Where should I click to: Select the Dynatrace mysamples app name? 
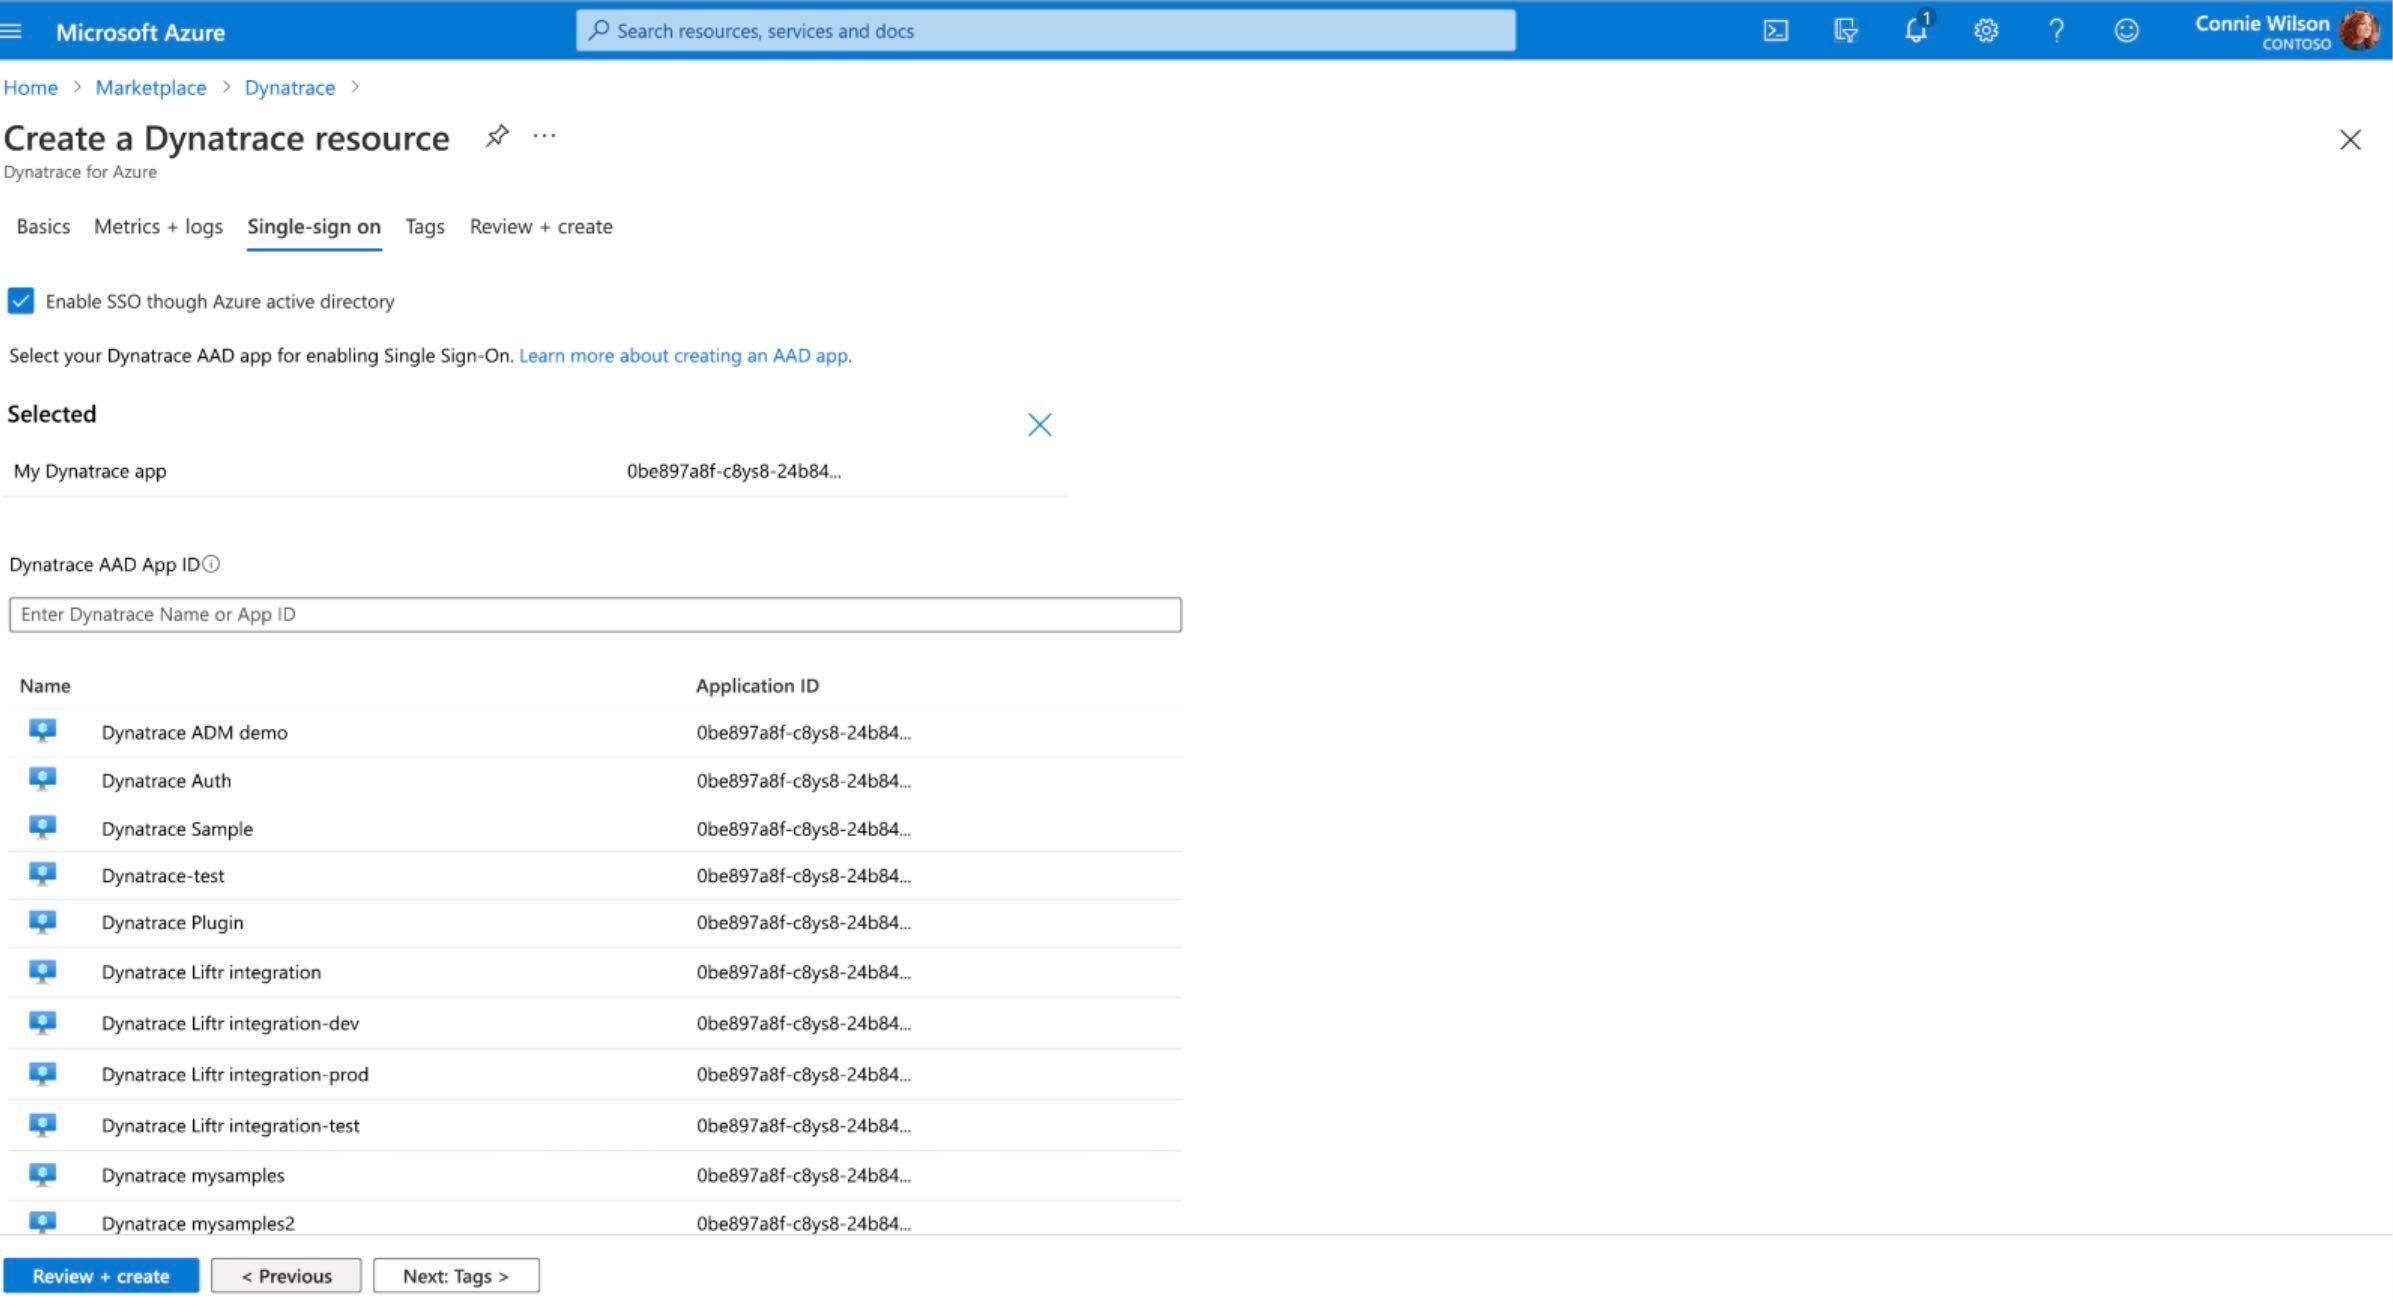pos(193,1175)
